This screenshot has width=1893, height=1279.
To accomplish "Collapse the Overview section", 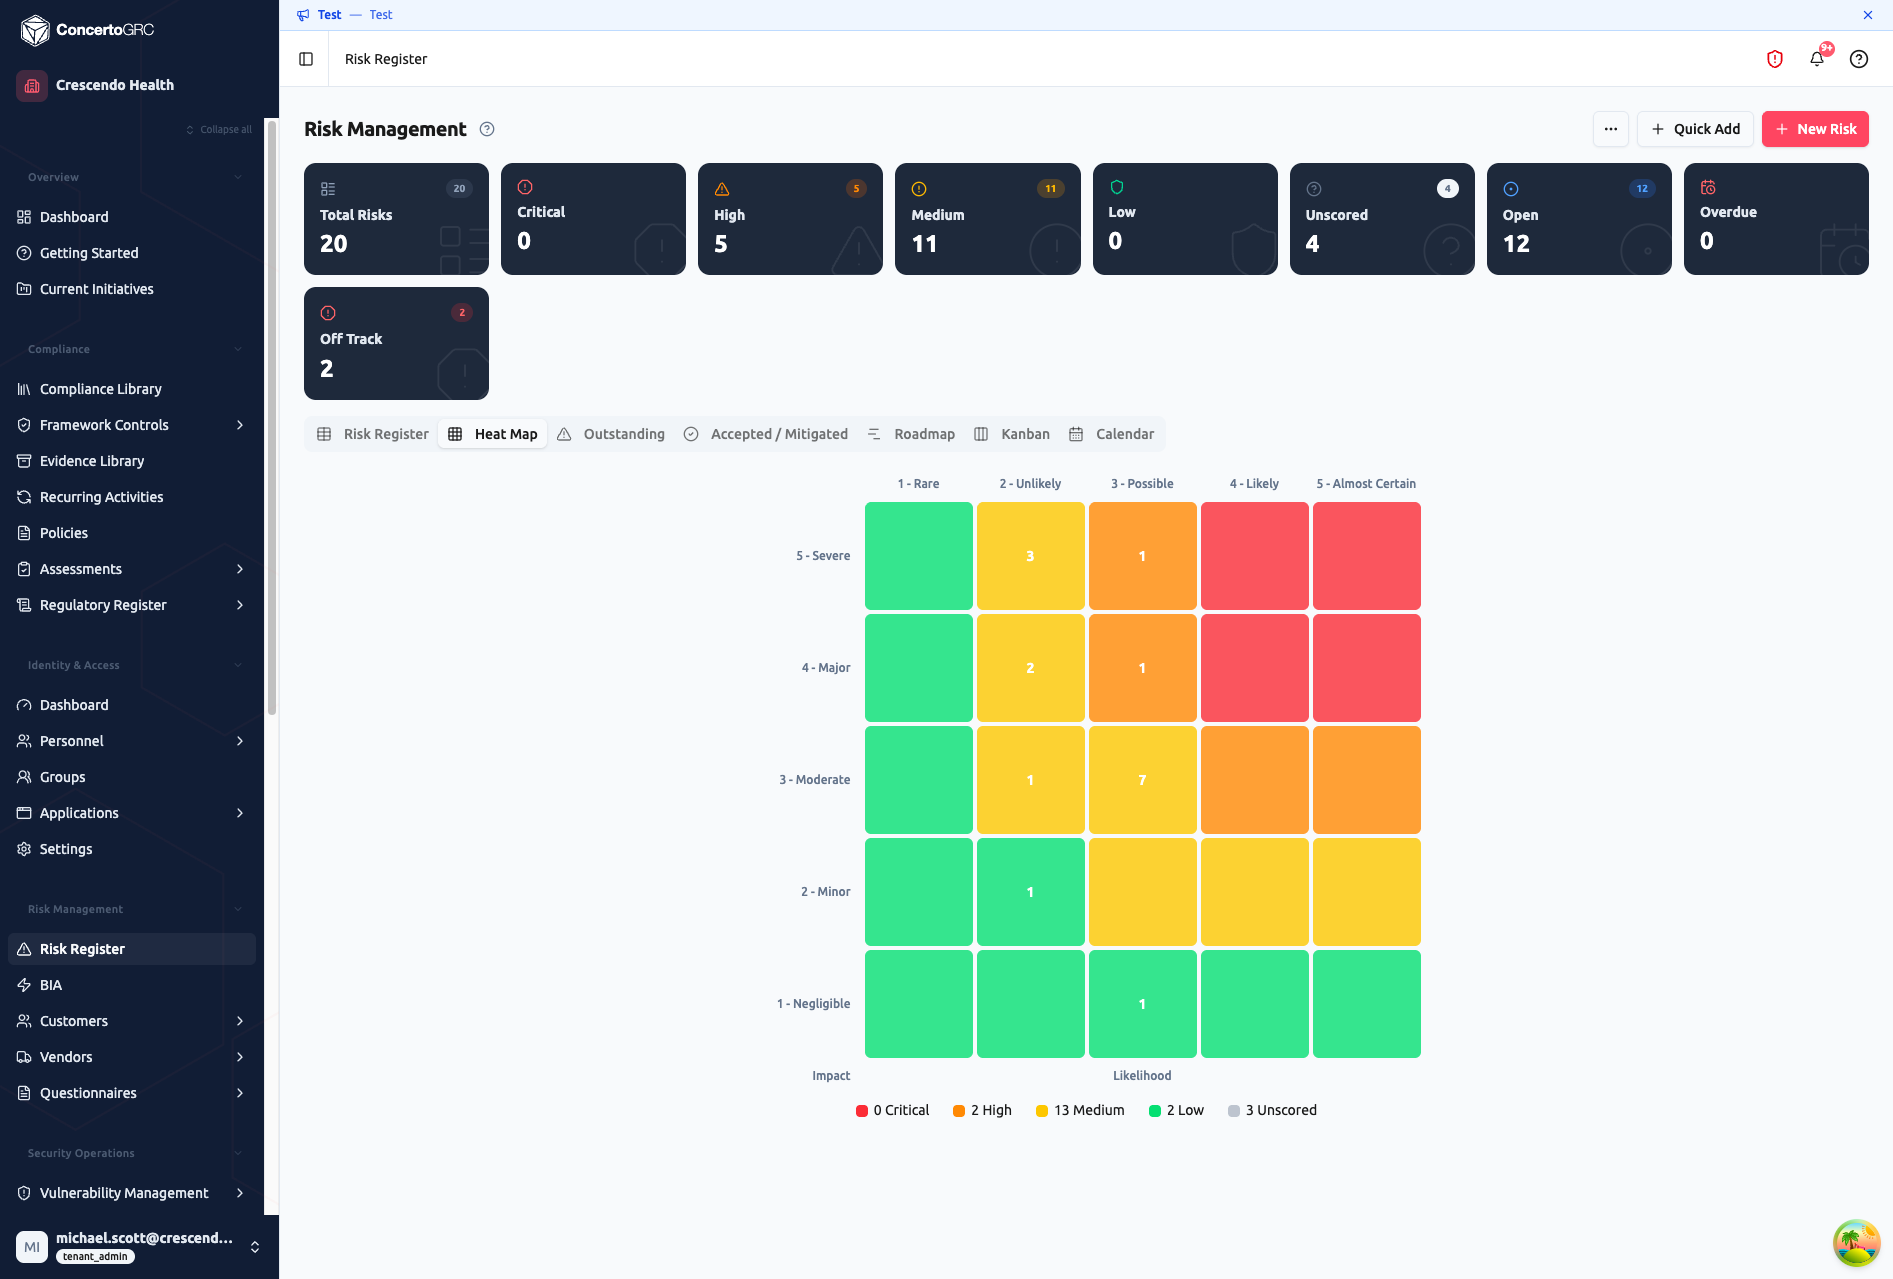I will (x=238, y=177).
